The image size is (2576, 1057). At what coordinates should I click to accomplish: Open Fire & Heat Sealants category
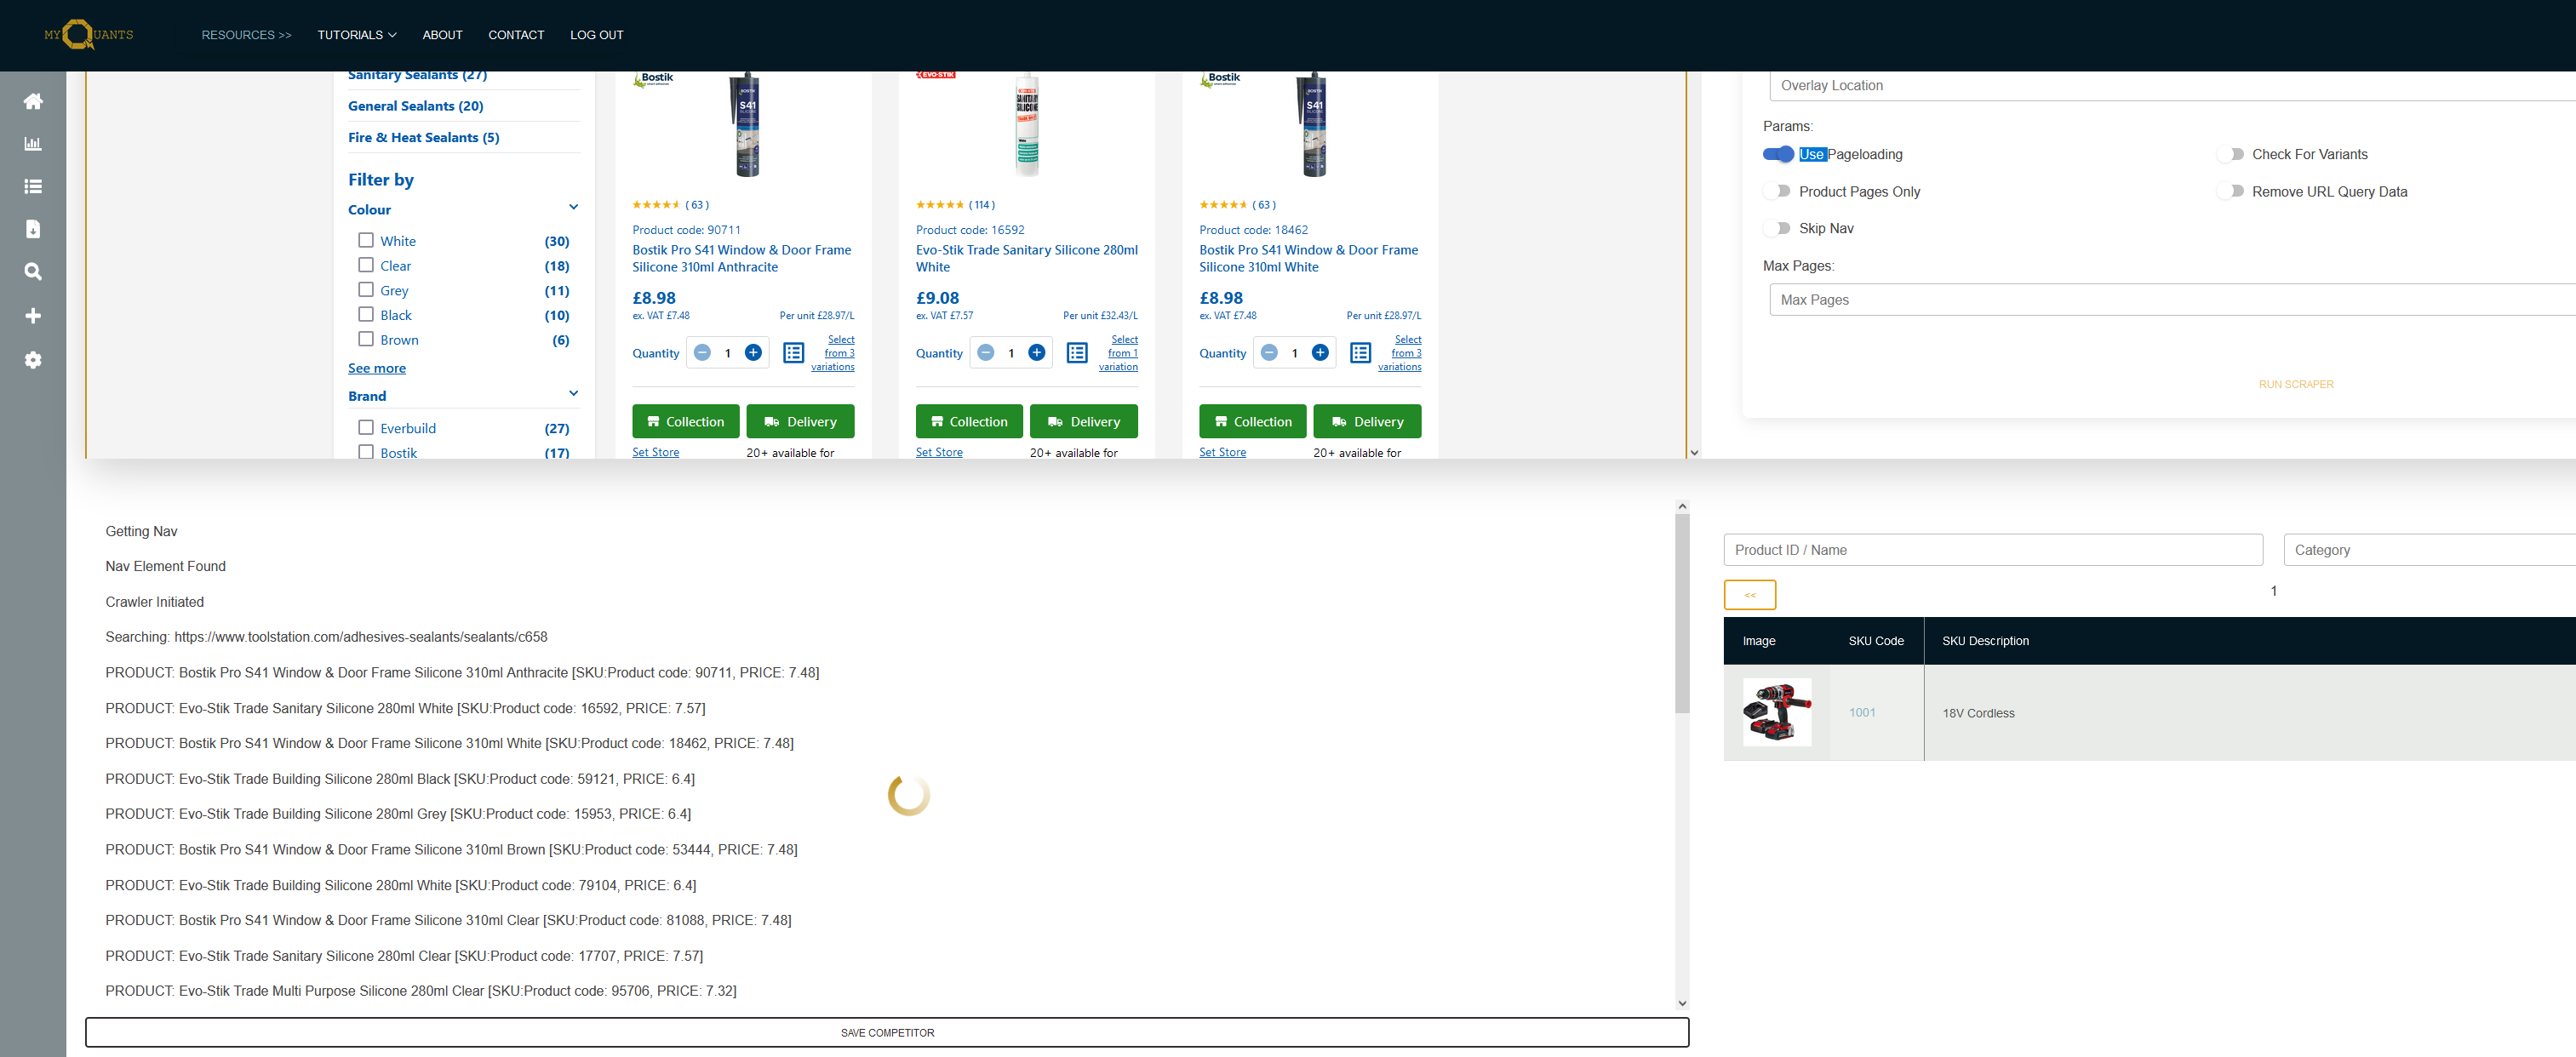(x=424, y=138)
